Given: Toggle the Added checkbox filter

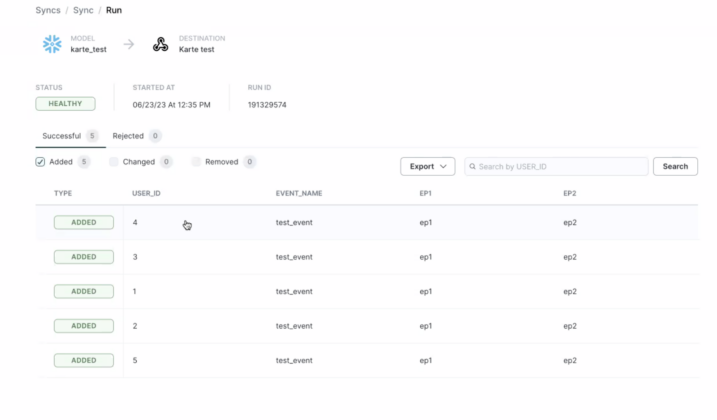Looking at the screenshot, I should click(41, 162).
